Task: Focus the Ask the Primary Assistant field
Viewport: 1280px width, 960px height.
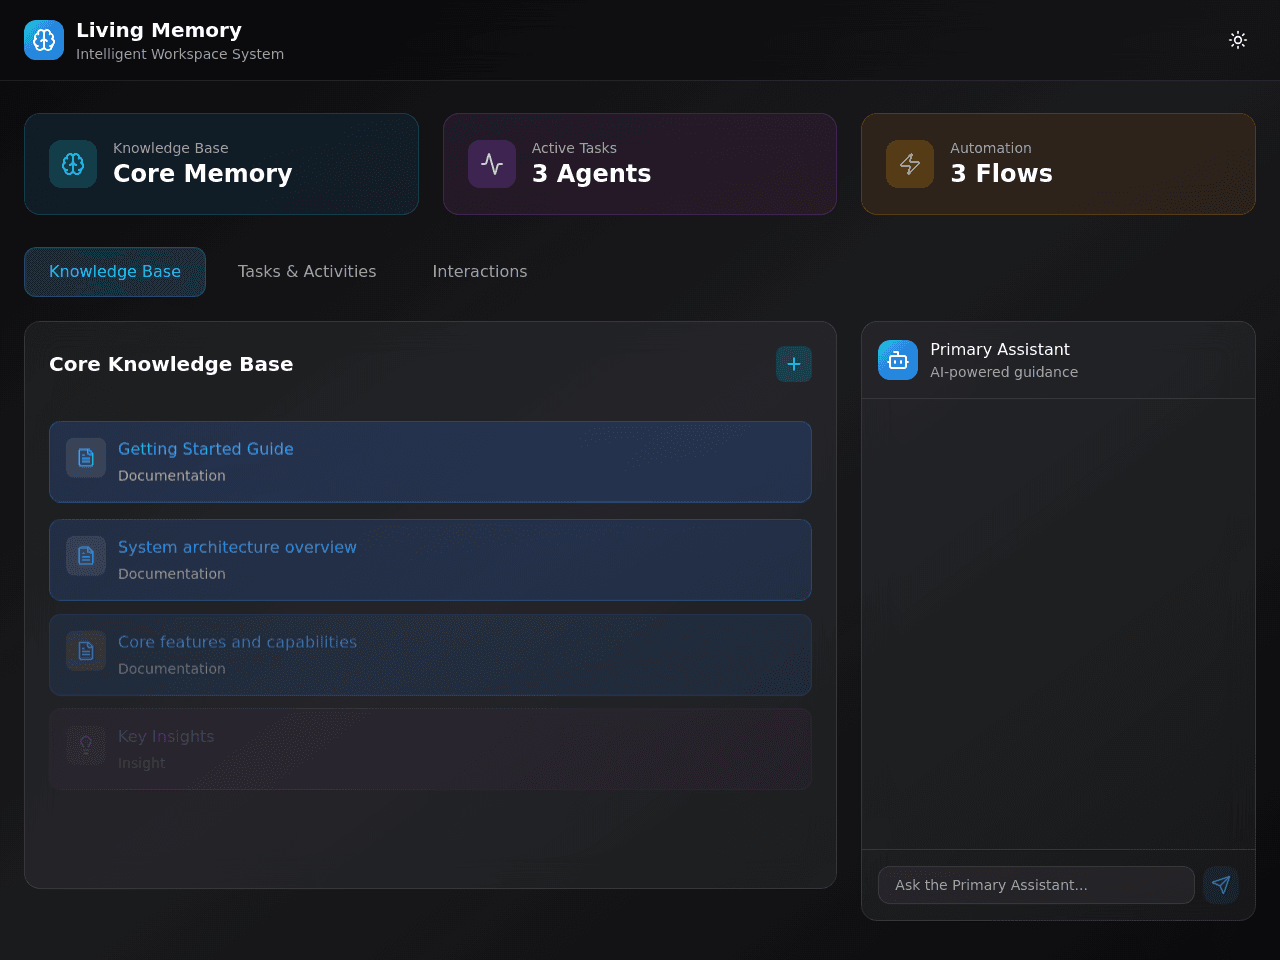Action: coord(1036,885)
